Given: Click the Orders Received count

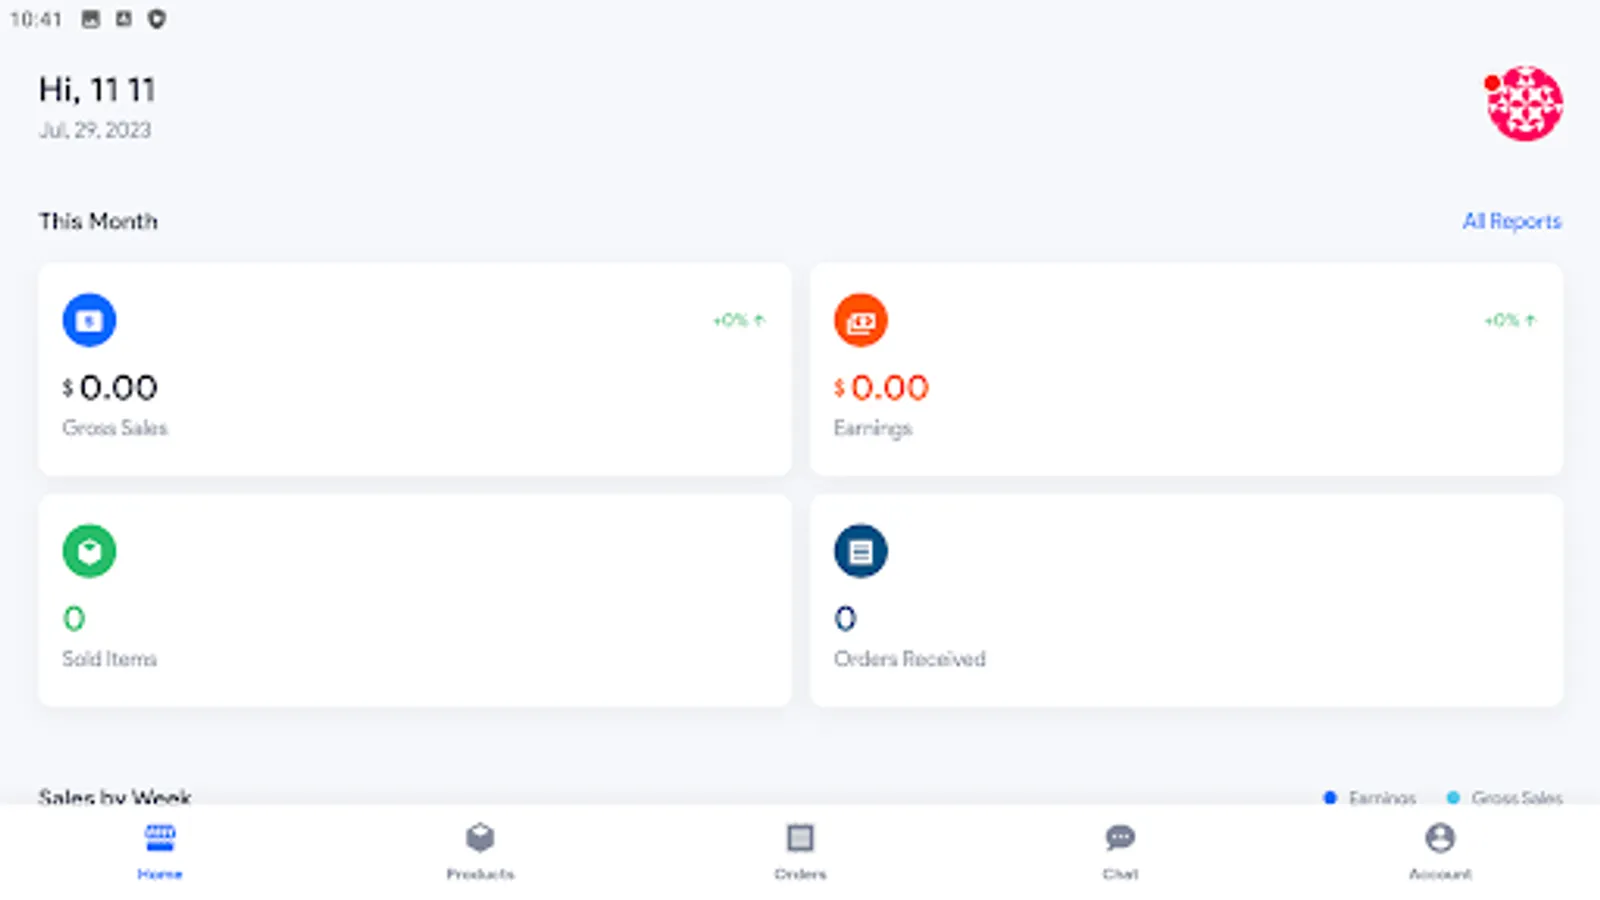Looking at the screenshot, I should click(x=845, y=619).
